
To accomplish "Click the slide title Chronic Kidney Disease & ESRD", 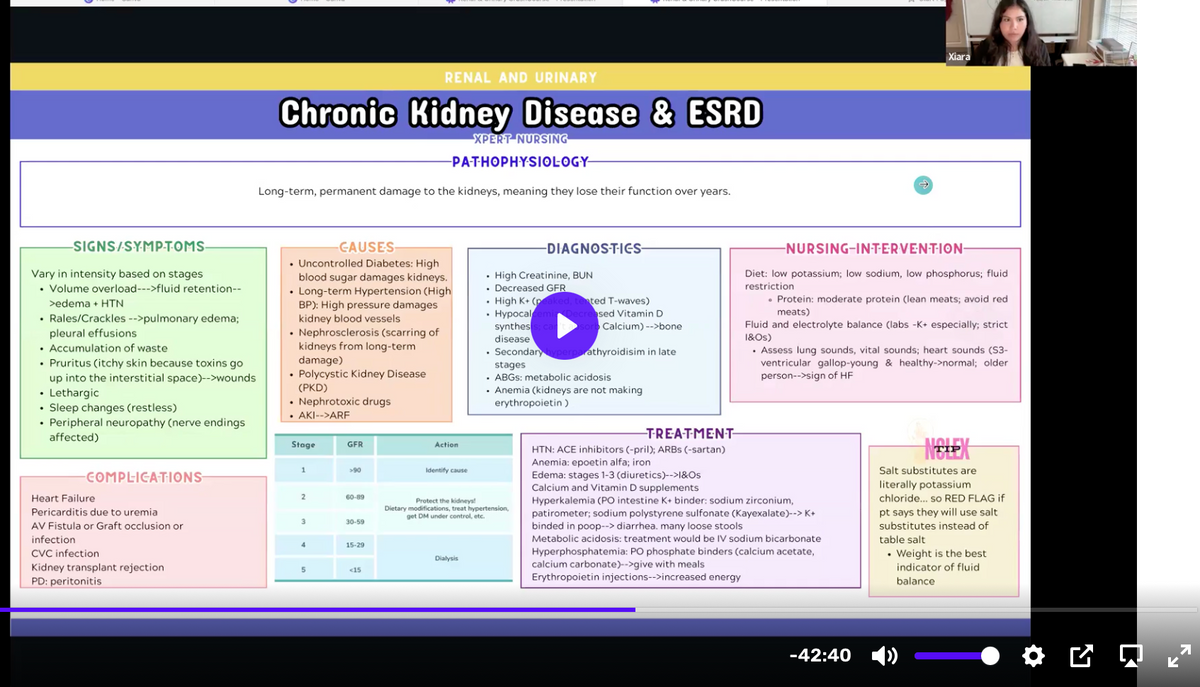I will coord(521,113).
